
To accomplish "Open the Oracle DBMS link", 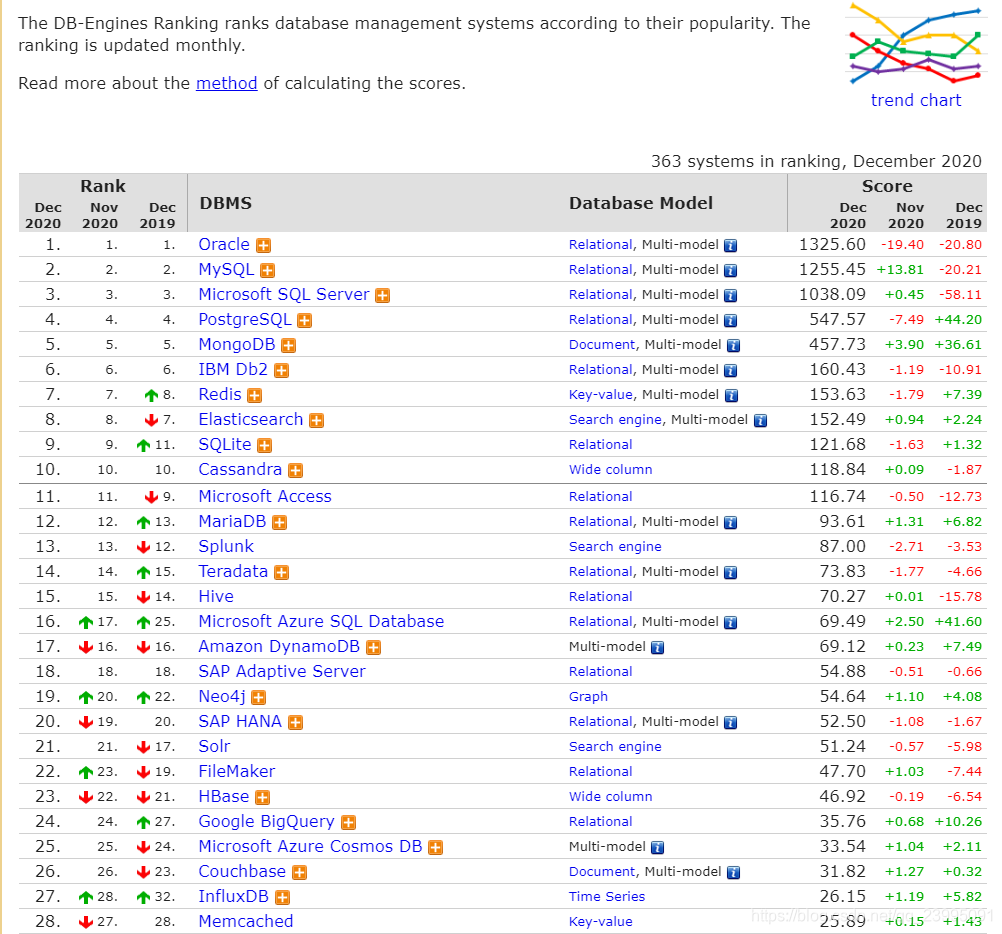I will (224, 244).
